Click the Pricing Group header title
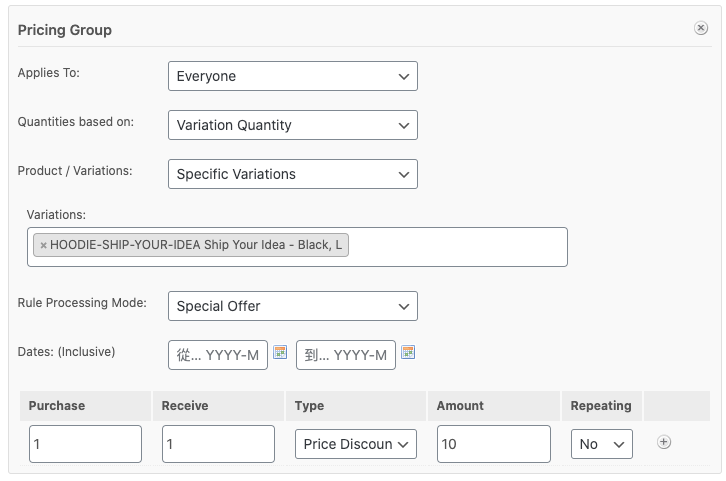Screen dimensions: 726x481 point(65,30)
